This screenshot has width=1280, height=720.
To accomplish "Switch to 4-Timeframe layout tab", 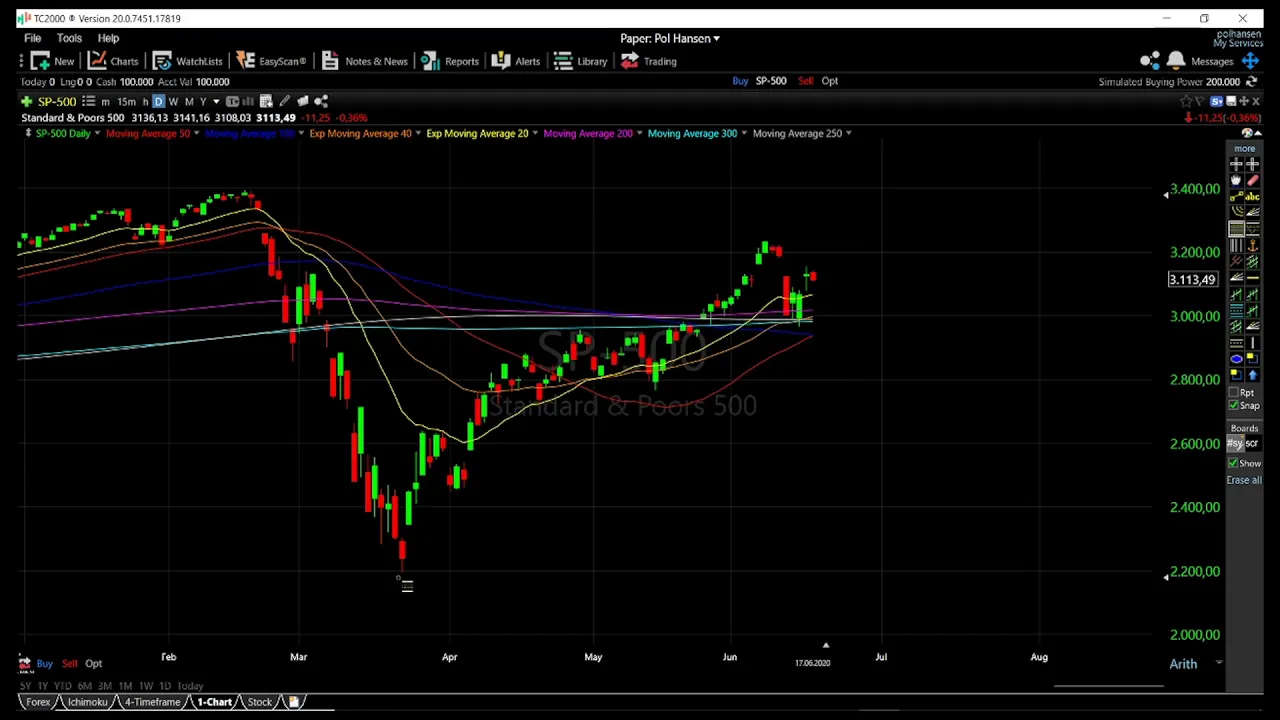I will pyautogui.click(x=152, y=702).
